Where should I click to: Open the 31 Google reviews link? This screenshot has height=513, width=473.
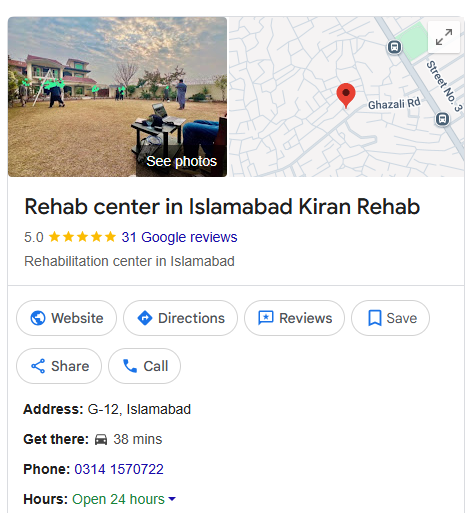click(x=179, y=237)
